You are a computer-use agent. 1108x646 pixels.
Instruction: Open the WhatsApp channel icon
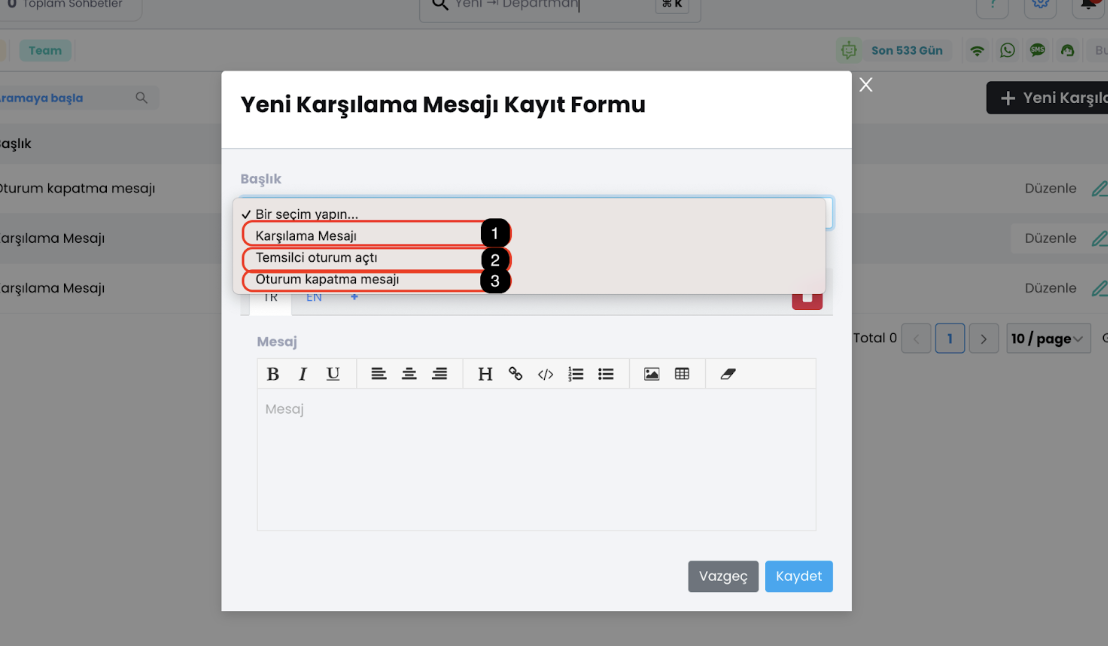pos(1007,49)
